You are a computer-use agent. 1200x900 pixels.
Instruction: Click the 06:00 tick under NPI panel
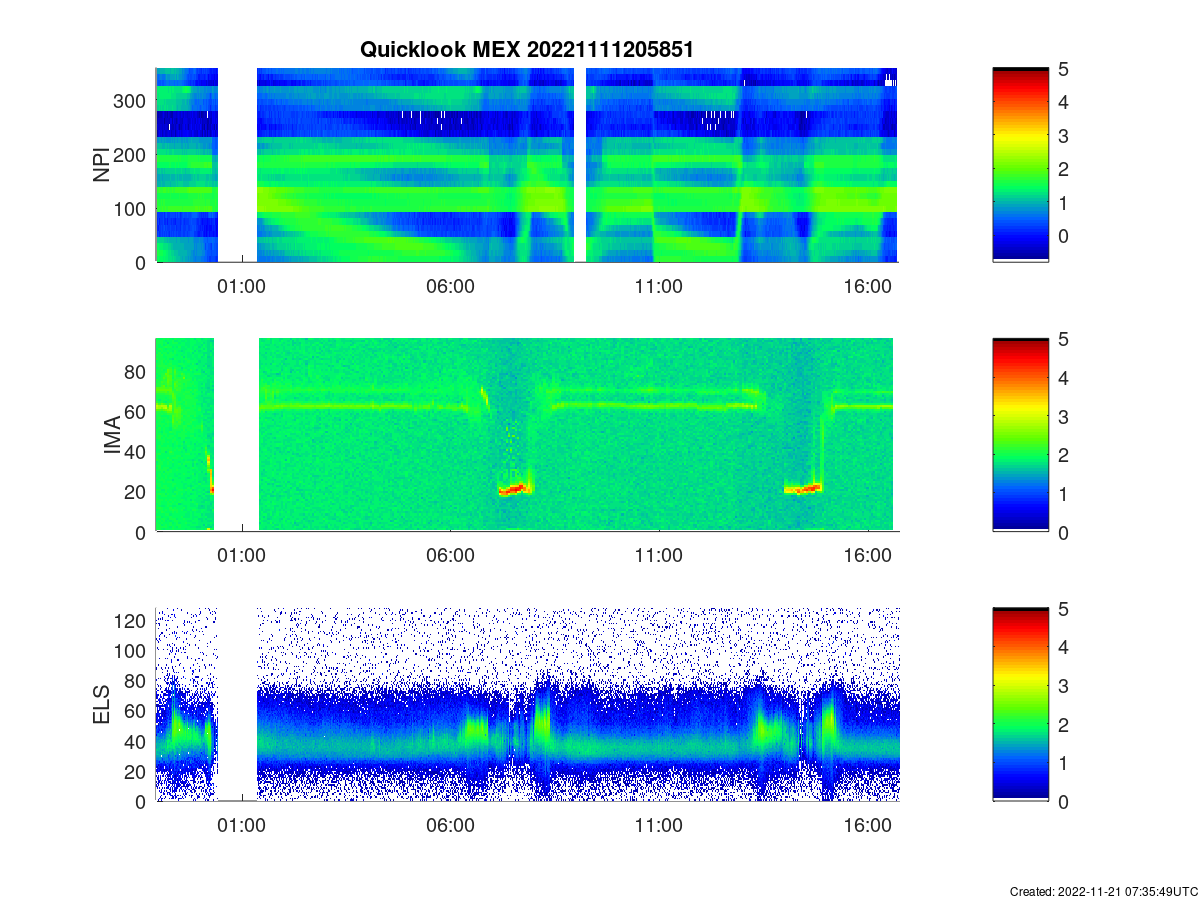[x=450, y=286]
